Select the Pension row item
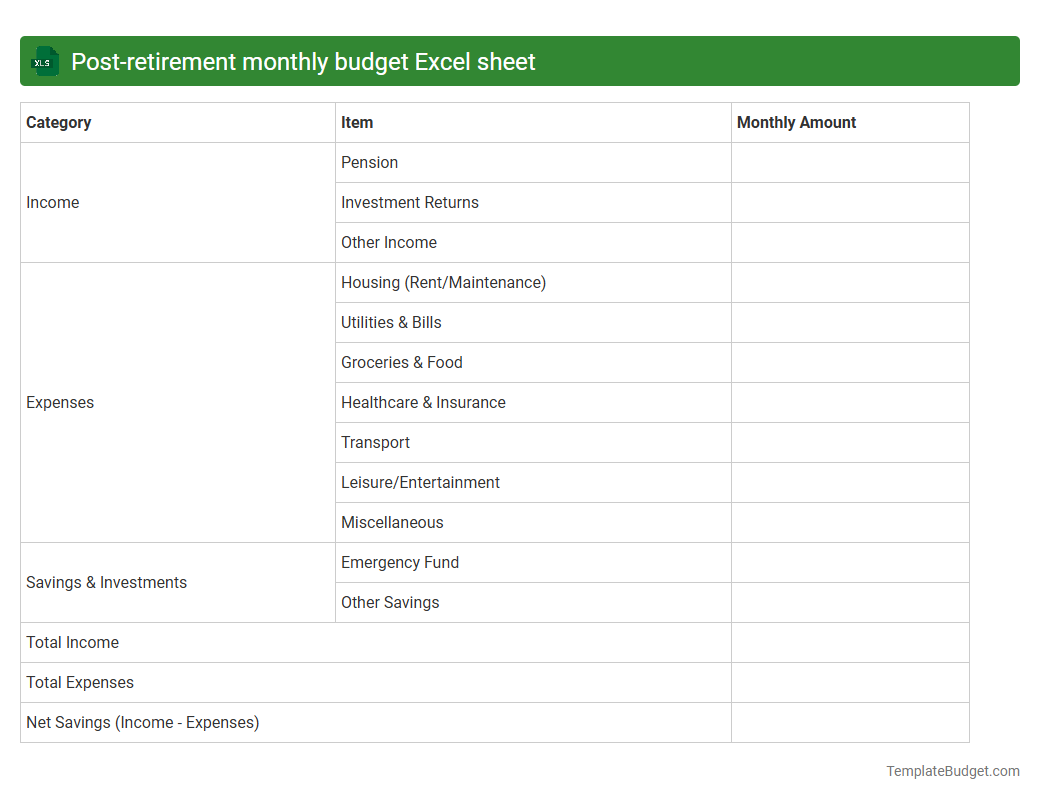 tap(369, 162)
